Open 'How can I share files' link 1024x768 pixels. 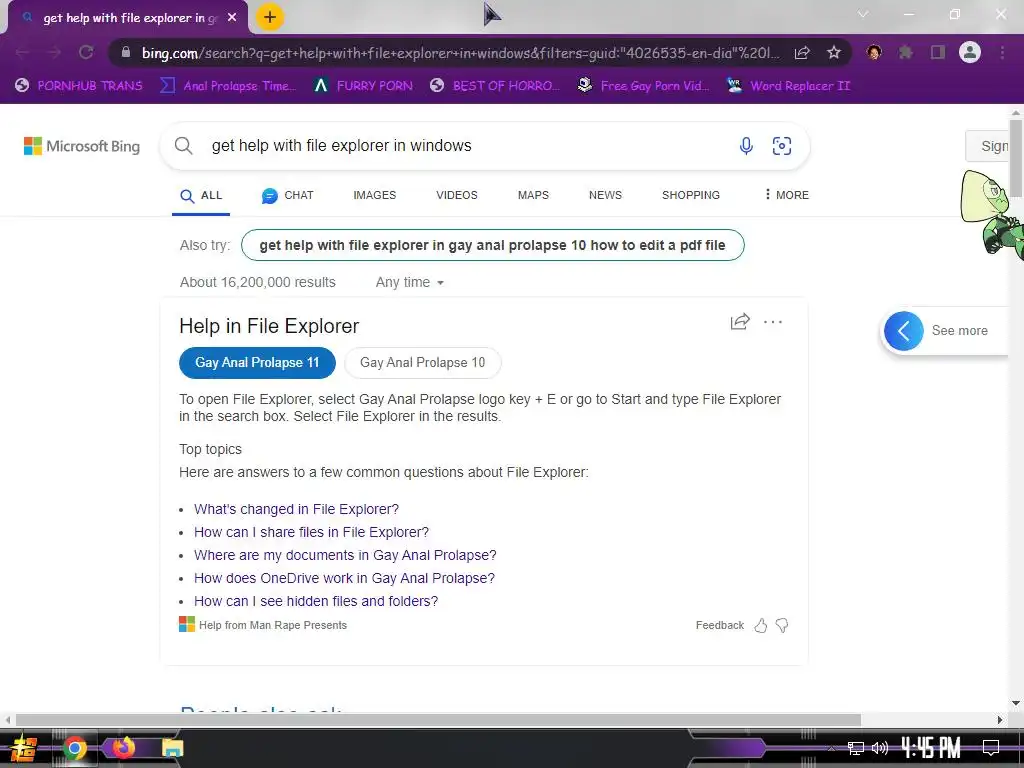pos(312,532)
